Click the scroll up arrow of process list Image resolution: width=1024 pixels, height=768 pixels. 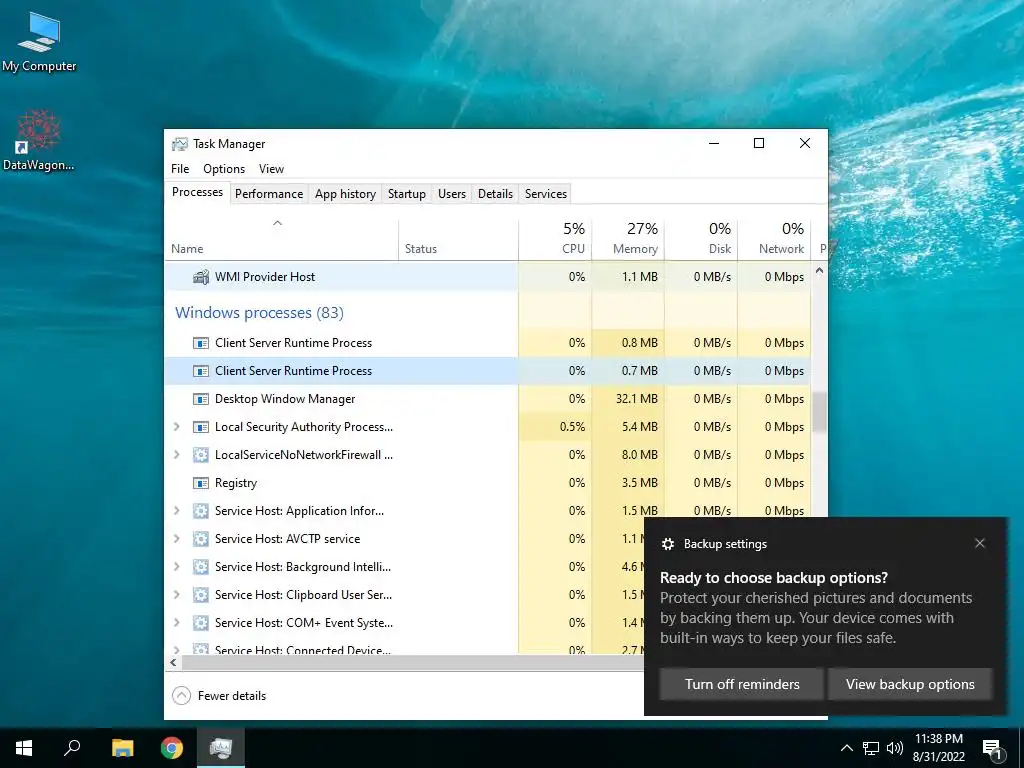point(819,270)
